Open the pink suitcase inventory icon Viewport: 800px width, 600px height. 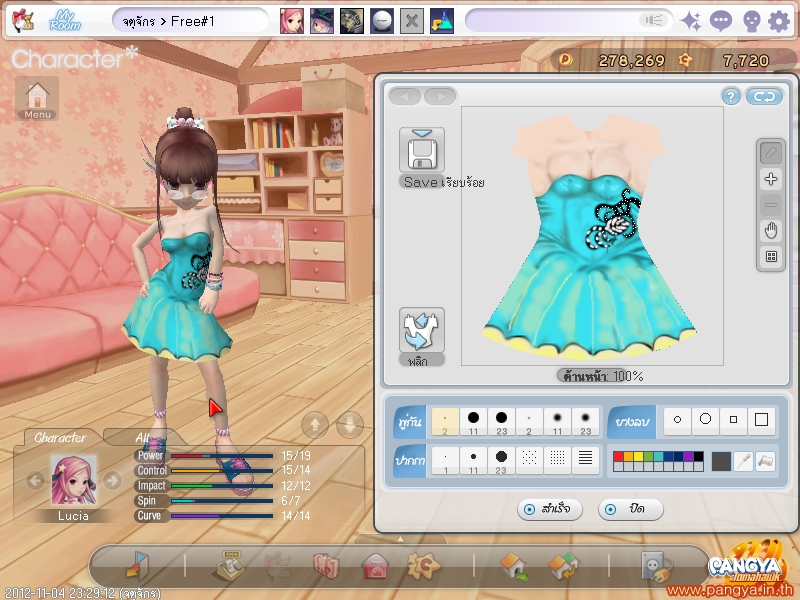[x=326, y=565]
